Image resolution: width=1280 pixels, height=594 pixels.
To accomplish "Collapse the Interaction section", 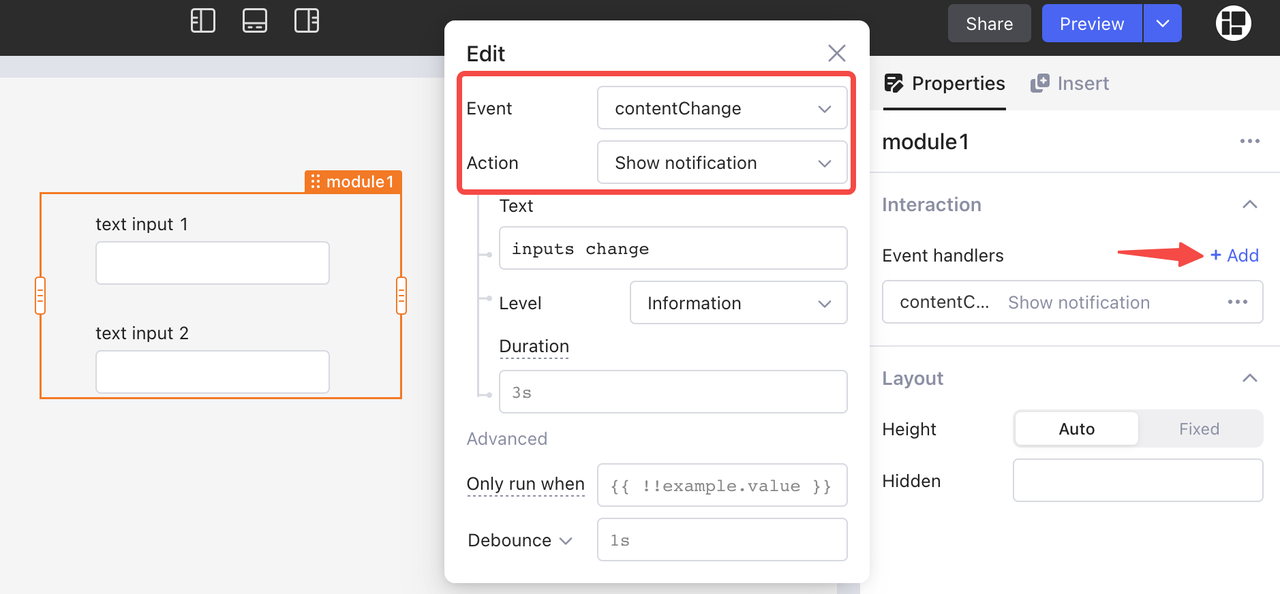I will tap(1249, 205).
